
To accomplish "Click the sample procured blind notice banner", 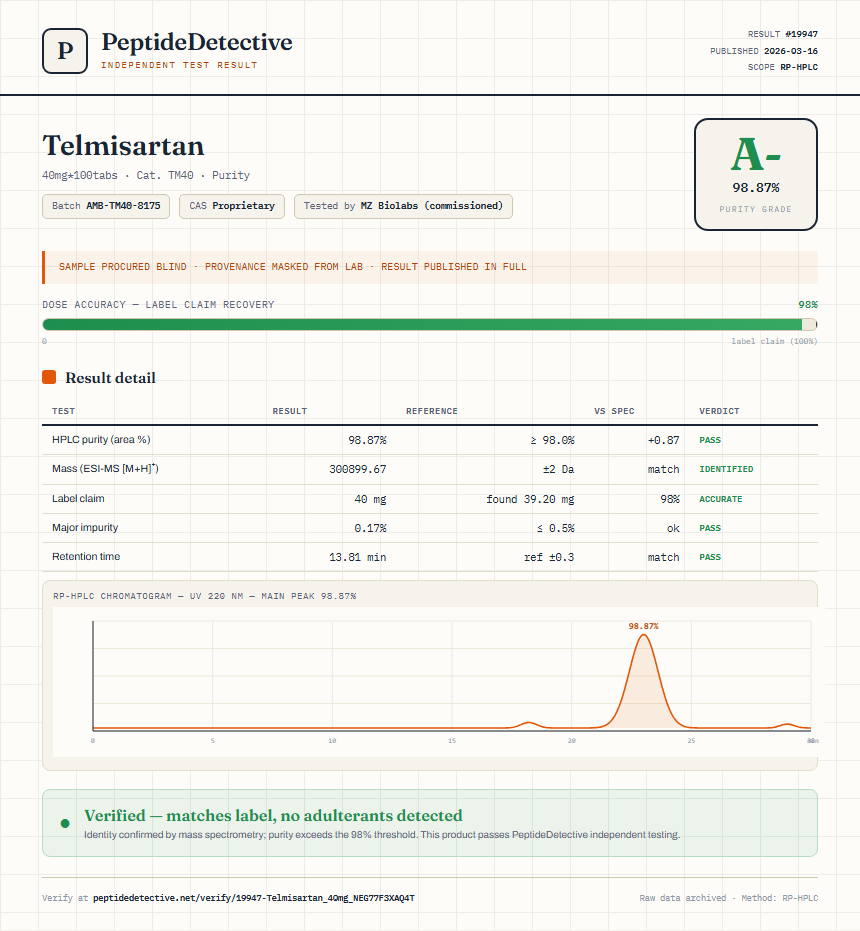I will [x=430, y=267].
